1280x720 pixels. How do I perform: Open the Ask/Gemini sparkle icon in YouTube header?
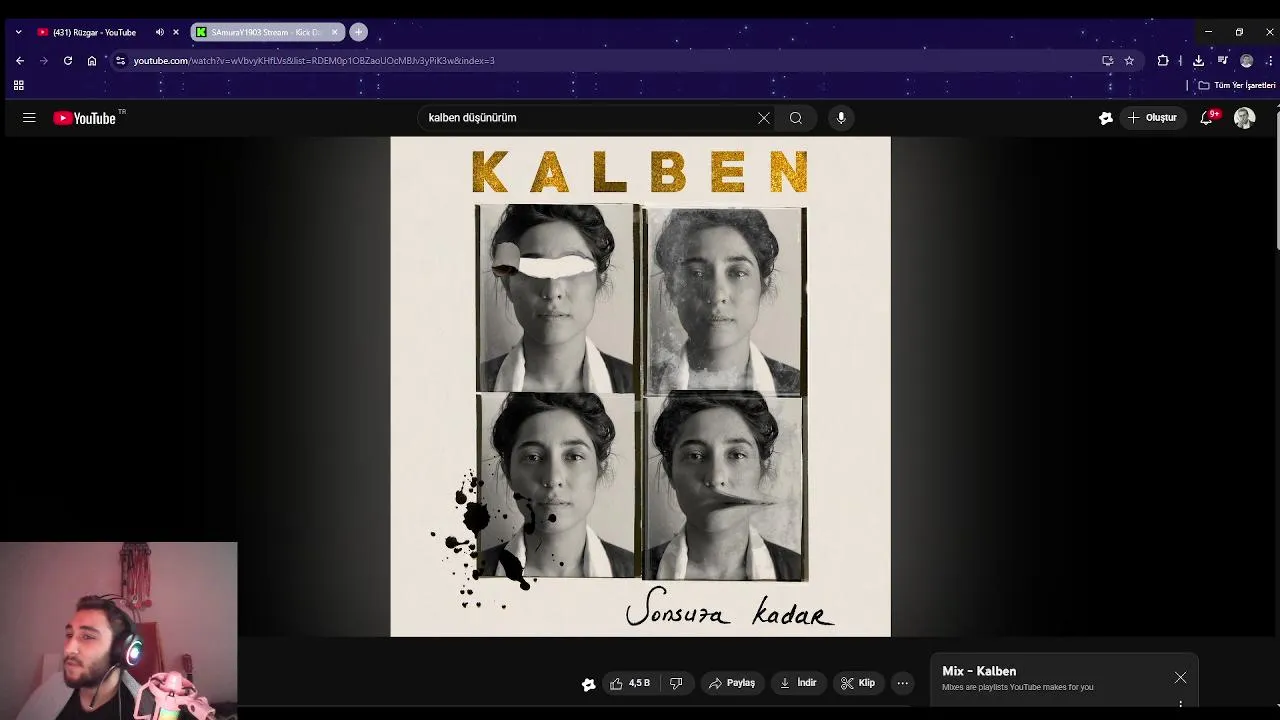click(1106, 118)
